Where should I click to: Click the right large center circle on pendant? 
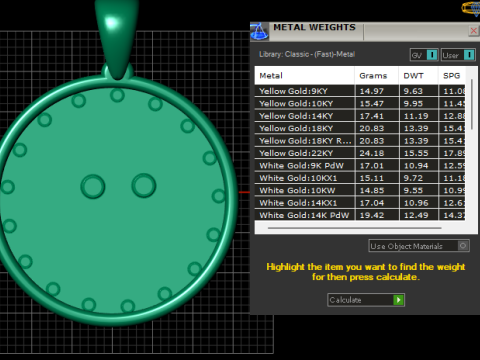pyautogui.click(x=144, y=185)
